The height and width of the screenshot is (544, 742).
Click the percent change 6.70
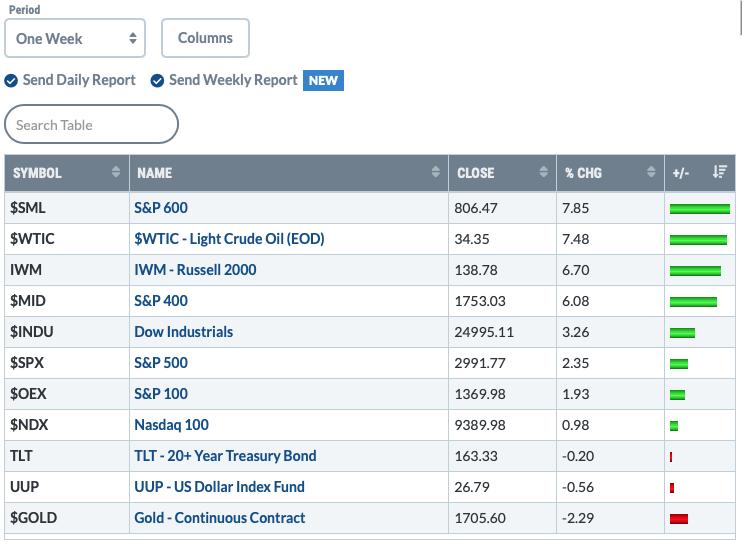(575, 270)
